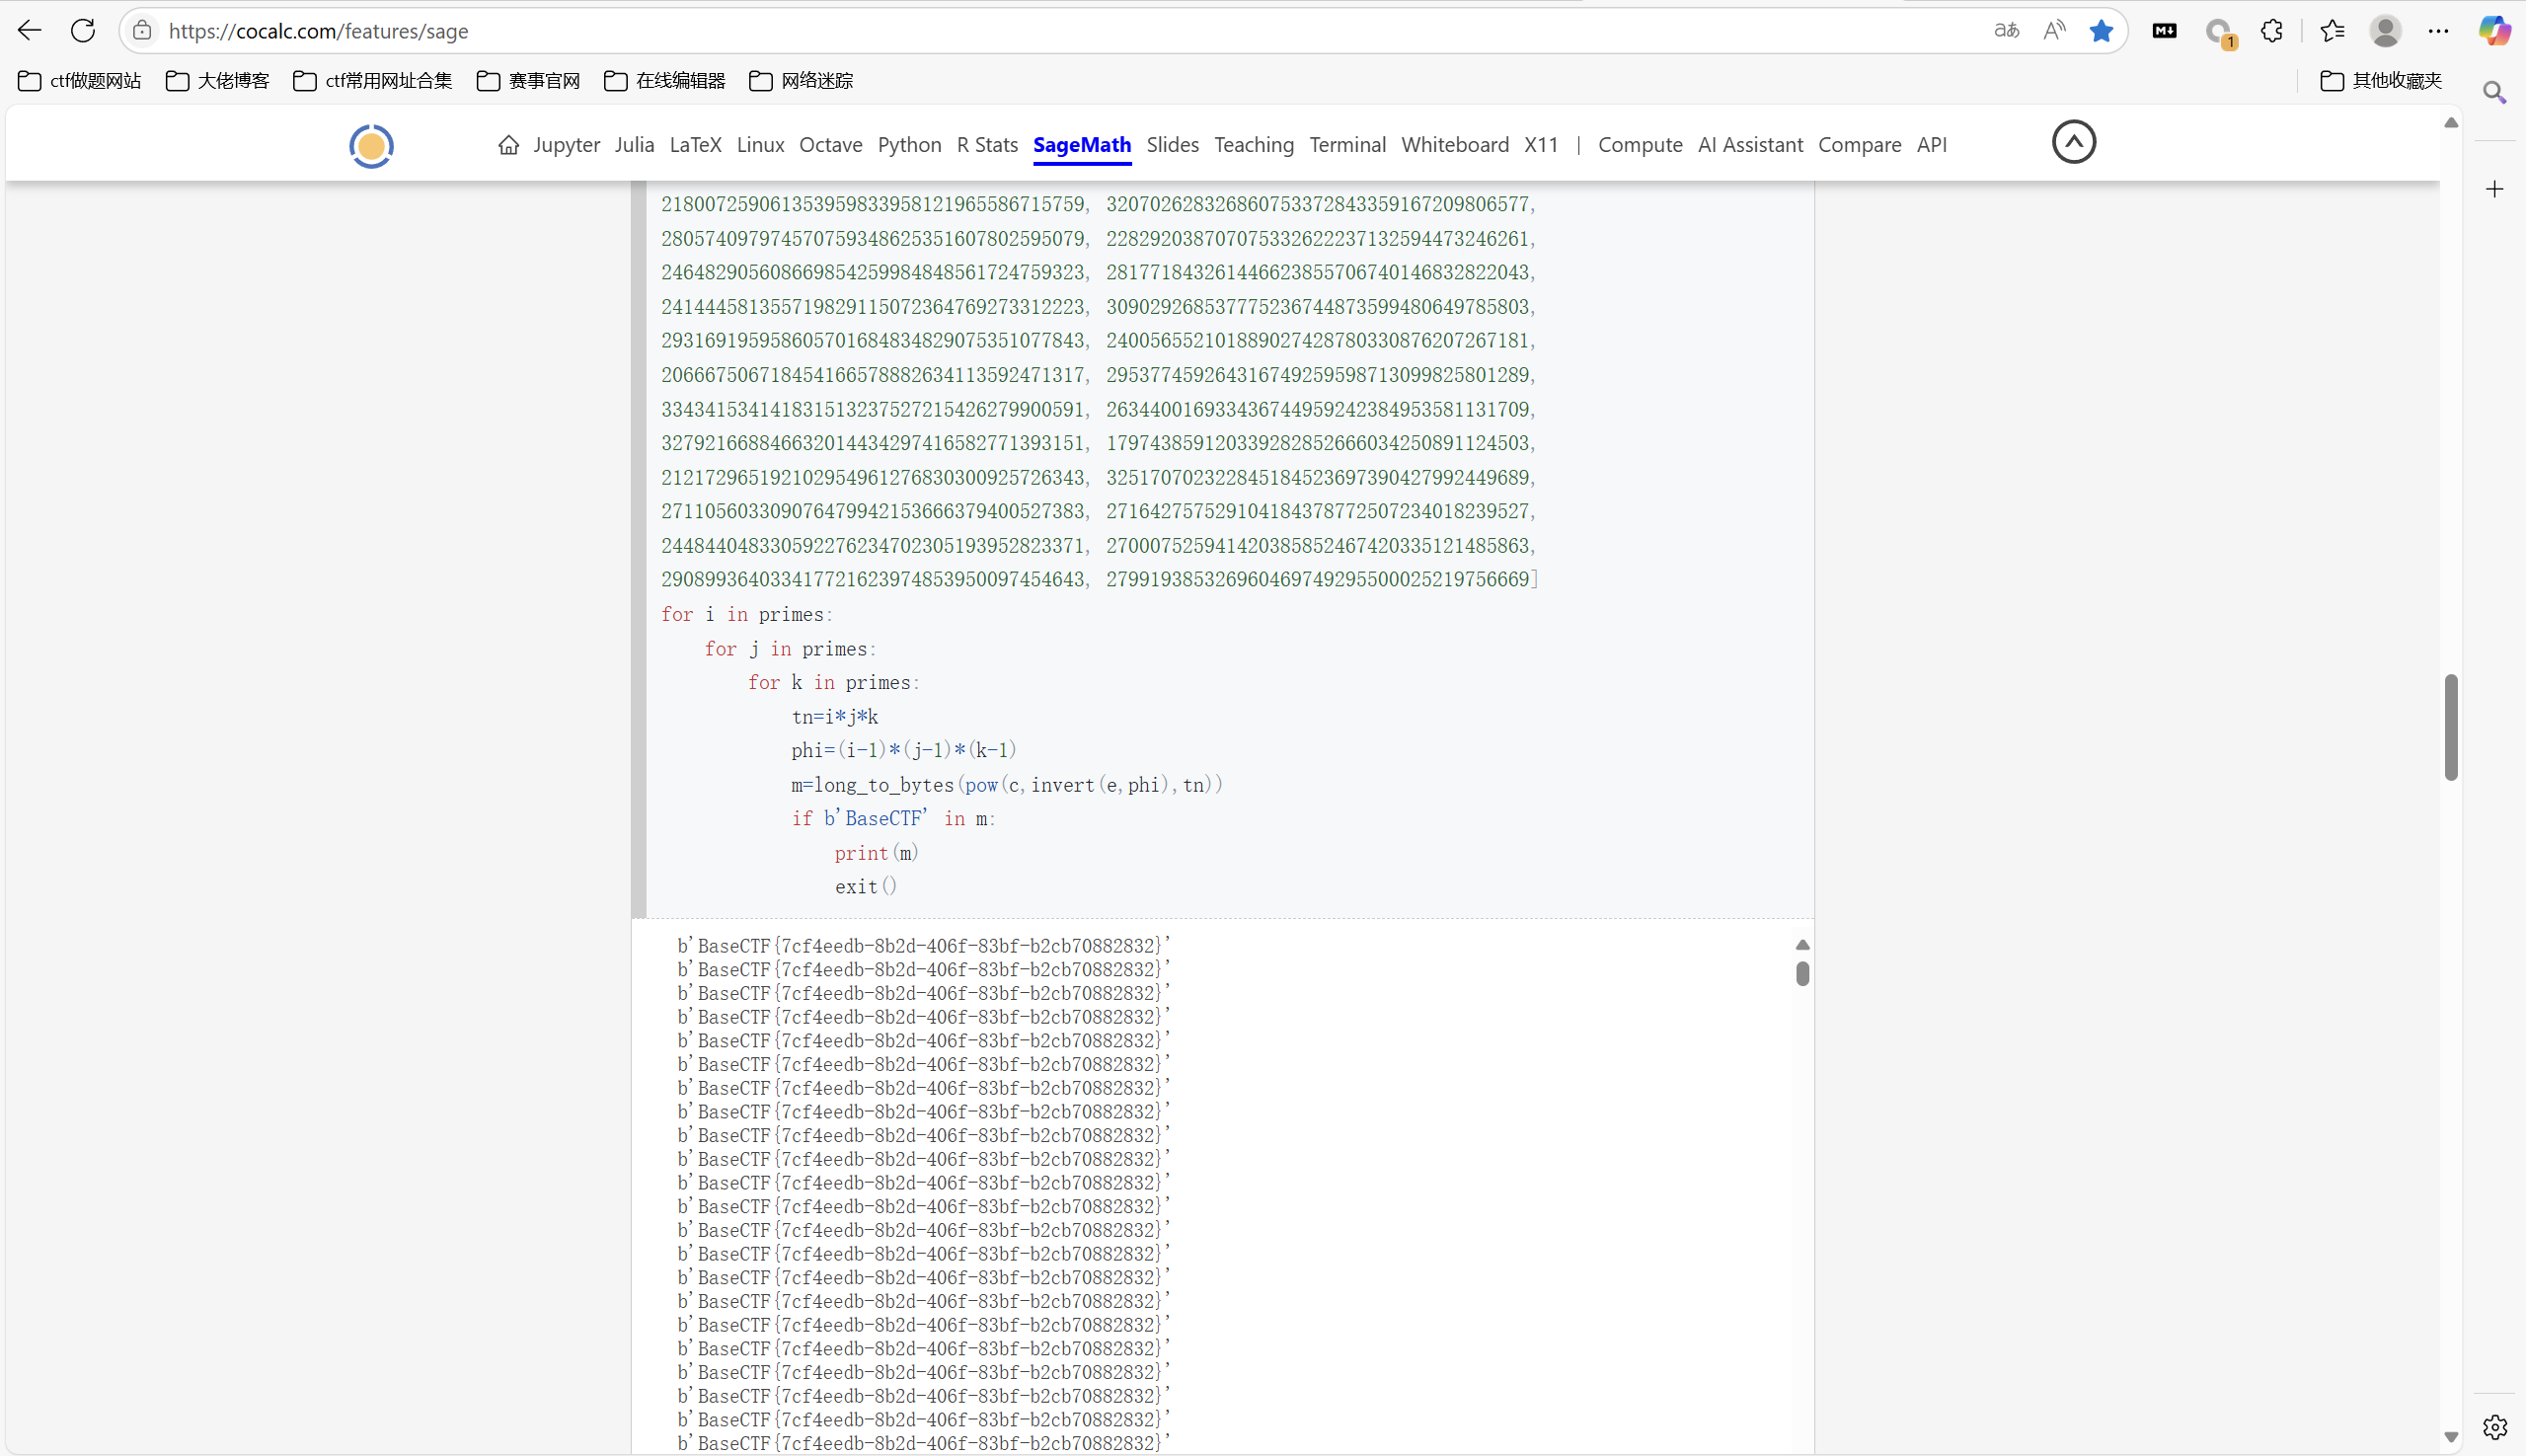Open the MD extension icon
This screenshot has width=2526, height=1456.
coord(2165,31)
